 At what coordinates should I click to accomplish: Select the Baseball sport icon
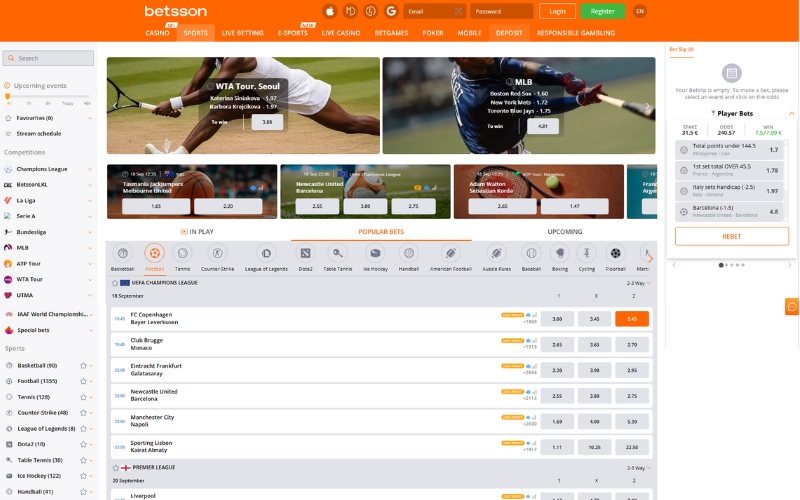531,253
